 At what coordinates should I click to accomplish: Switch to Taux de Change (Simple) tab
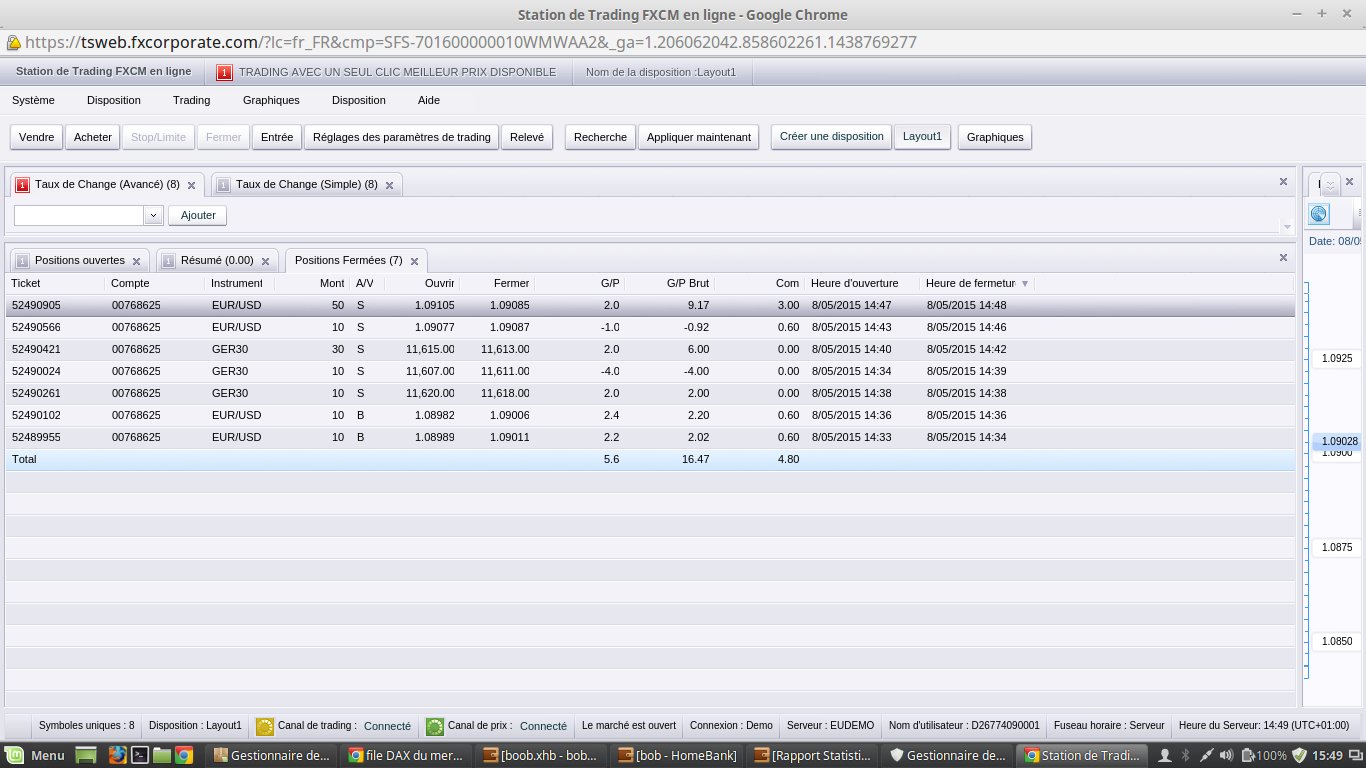pyautogui.click(x=306, y=185)
